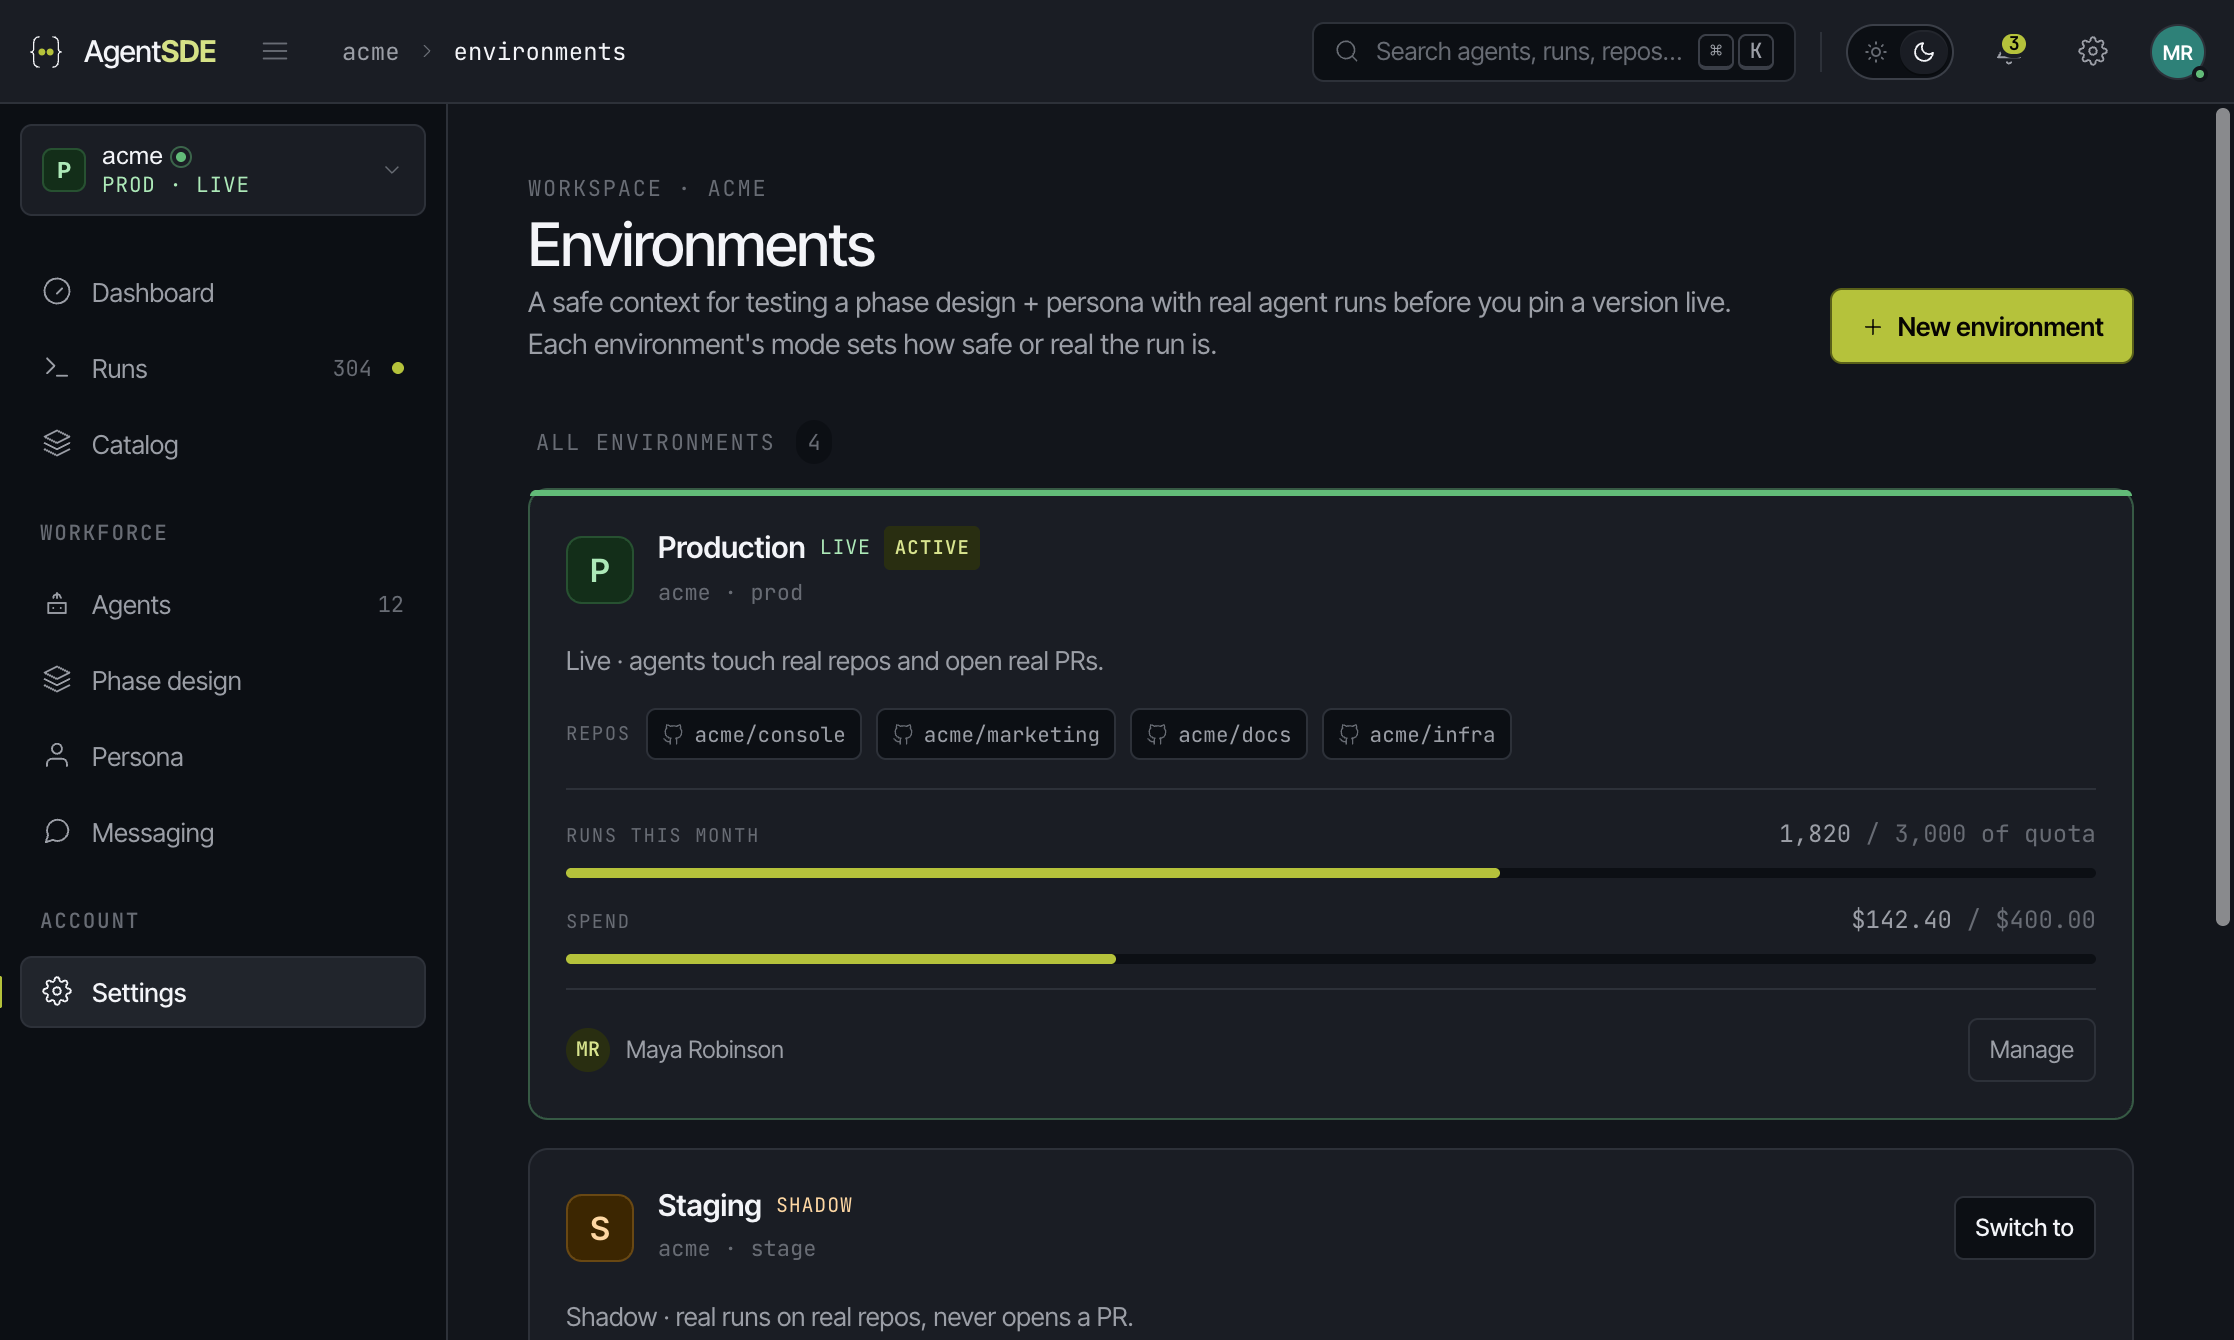Click Manage on the Production card
Screen dimensions: 2234x1340
click(x=2031, y=1049)
